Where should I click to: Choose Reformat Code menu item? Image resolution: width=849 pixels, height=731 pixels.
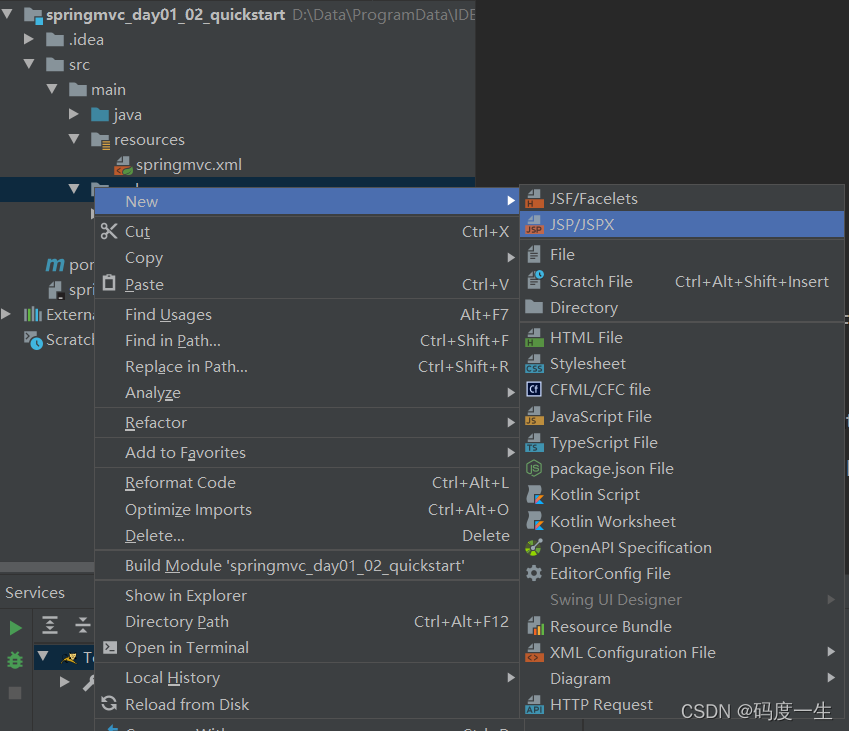[x=307, y=482]
